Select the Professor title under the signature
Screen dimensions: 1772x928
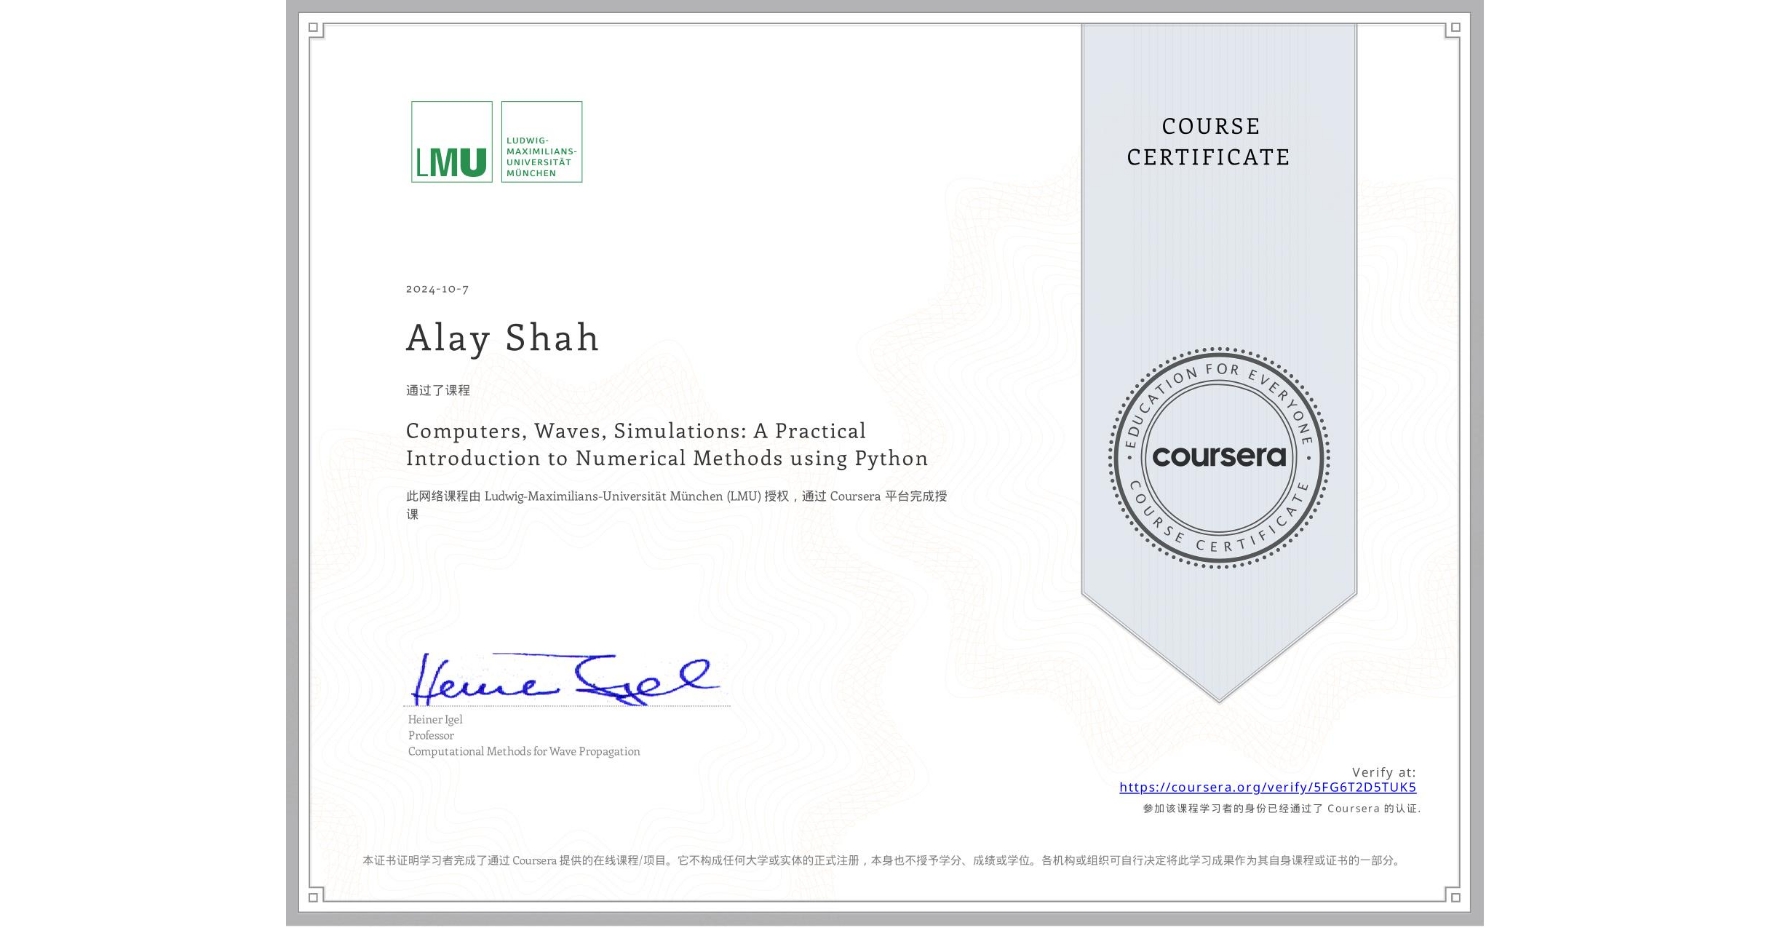click(429, 735)
